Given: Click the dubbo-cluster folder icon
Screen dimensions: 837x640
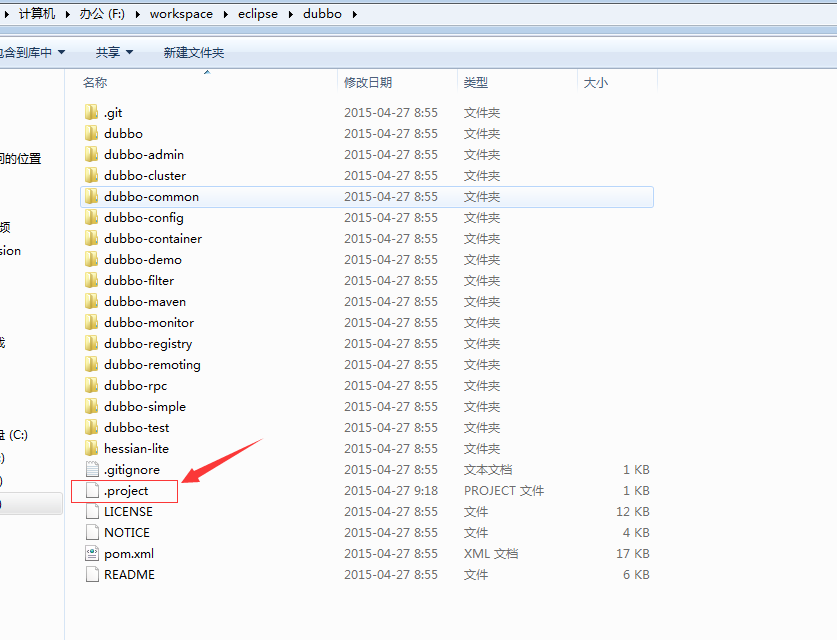Looking at the screenshot, I should coord(91,175).
